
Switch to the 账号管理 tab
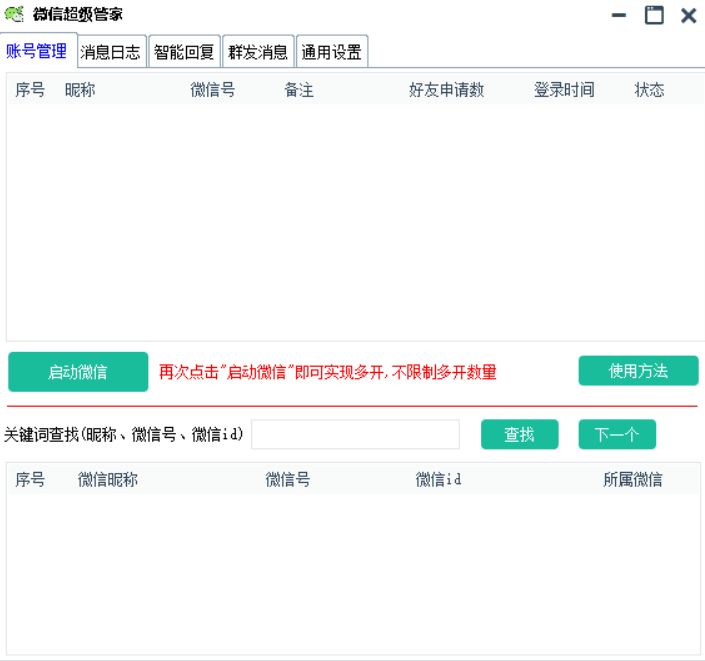[36, 51]
